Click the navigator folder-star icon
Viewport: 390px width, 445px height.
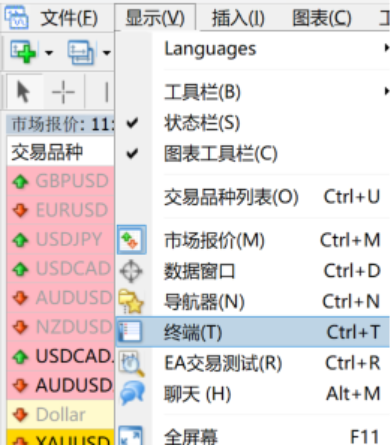point(131,302)
